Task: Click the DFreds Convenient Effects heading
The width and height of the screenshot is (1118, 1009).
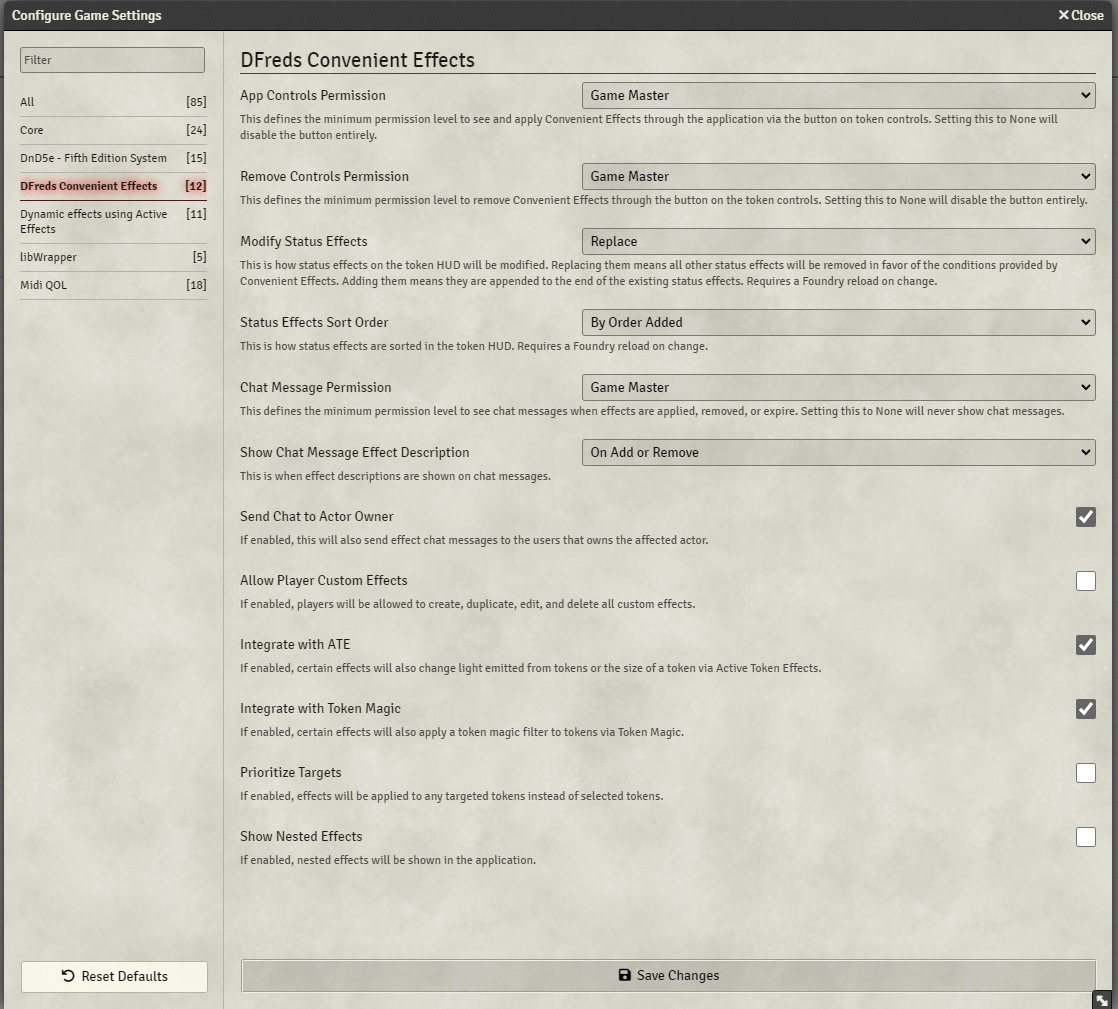Action: coord(357,60)
